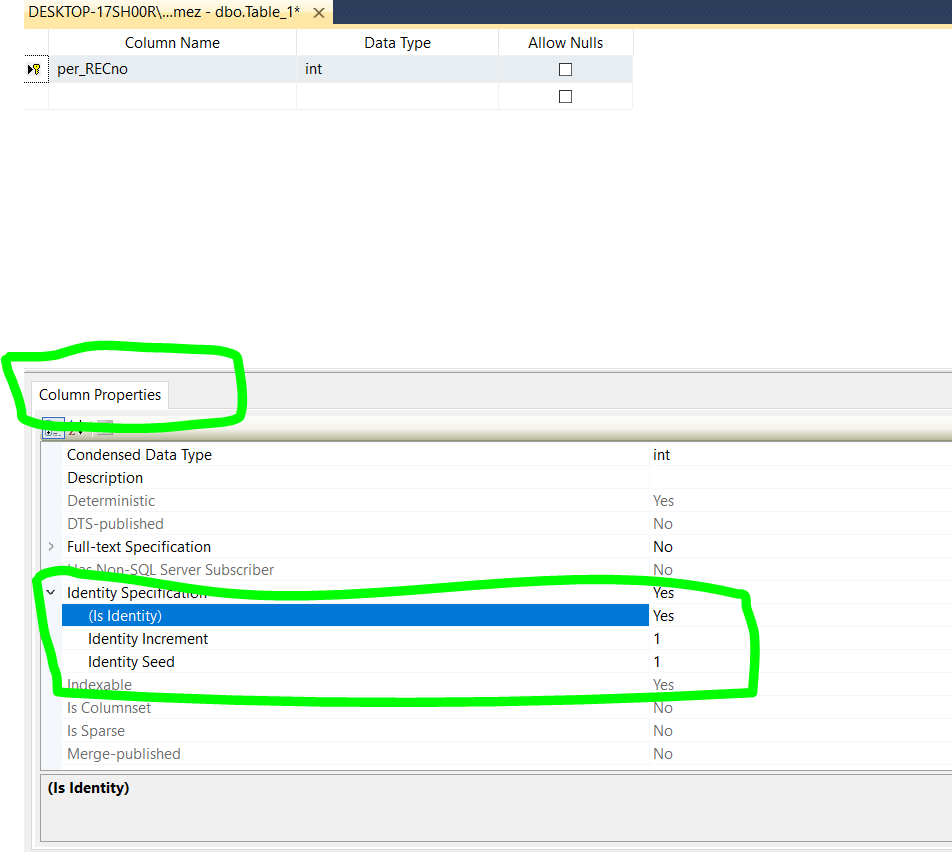
Task: Select the Identity Seed property row
Action: [x=131, y=661]
